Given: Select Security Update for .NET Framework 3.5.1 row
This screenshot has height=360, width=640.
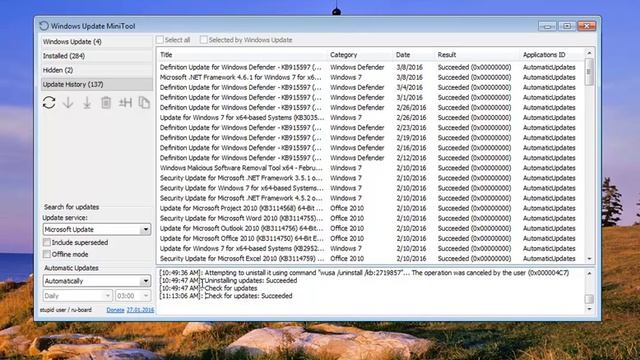Looking at the screenshot, I should click(x=371, y=178).
